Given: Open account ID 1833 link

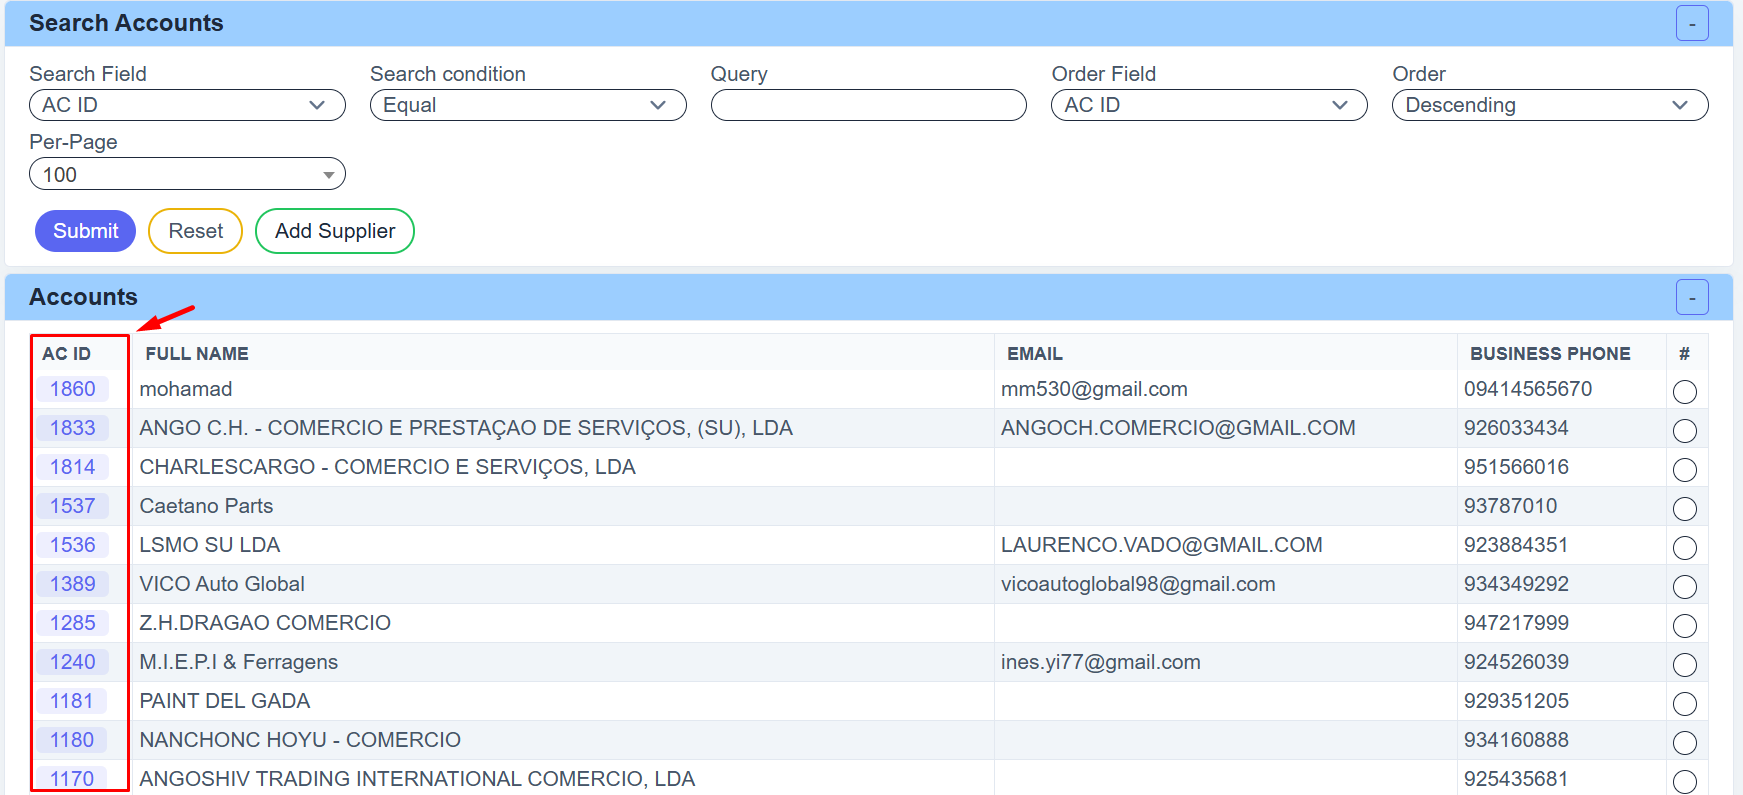Looking at the screenshot, I should 73,428.
